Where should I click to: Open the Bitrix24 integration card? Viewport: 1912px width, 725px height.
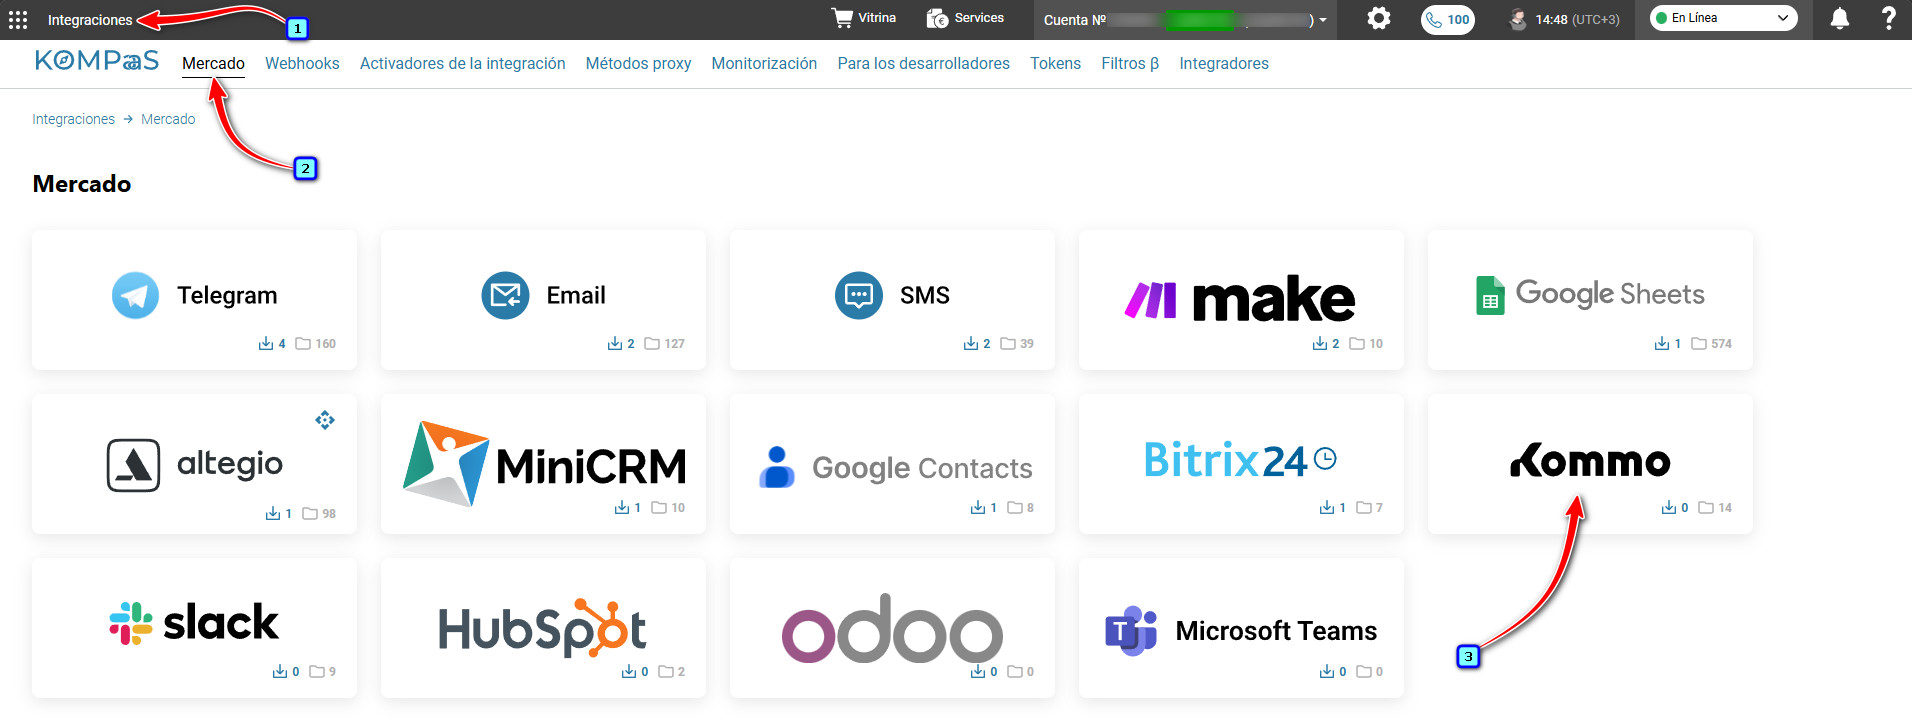pos(1241,463)
